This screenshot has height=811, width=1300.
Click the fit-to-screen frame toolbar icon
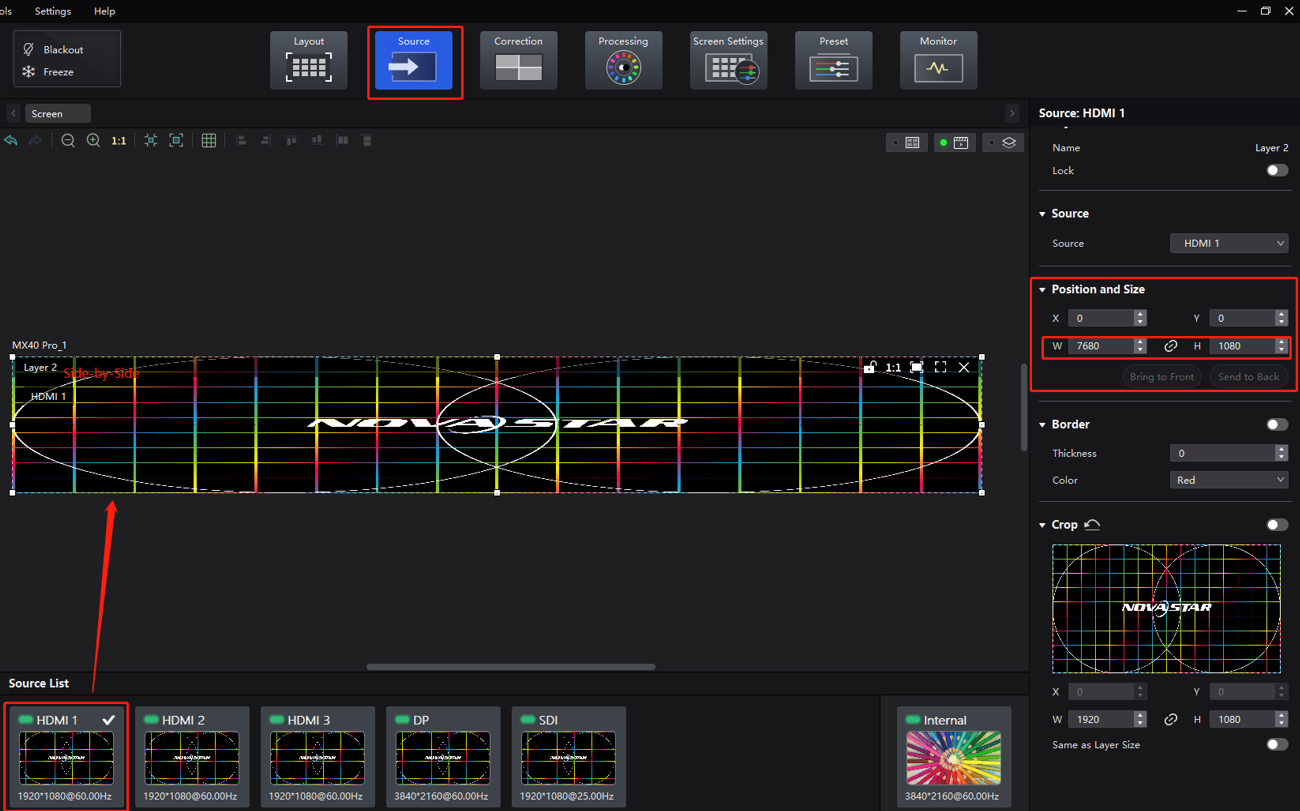[176, 141]
